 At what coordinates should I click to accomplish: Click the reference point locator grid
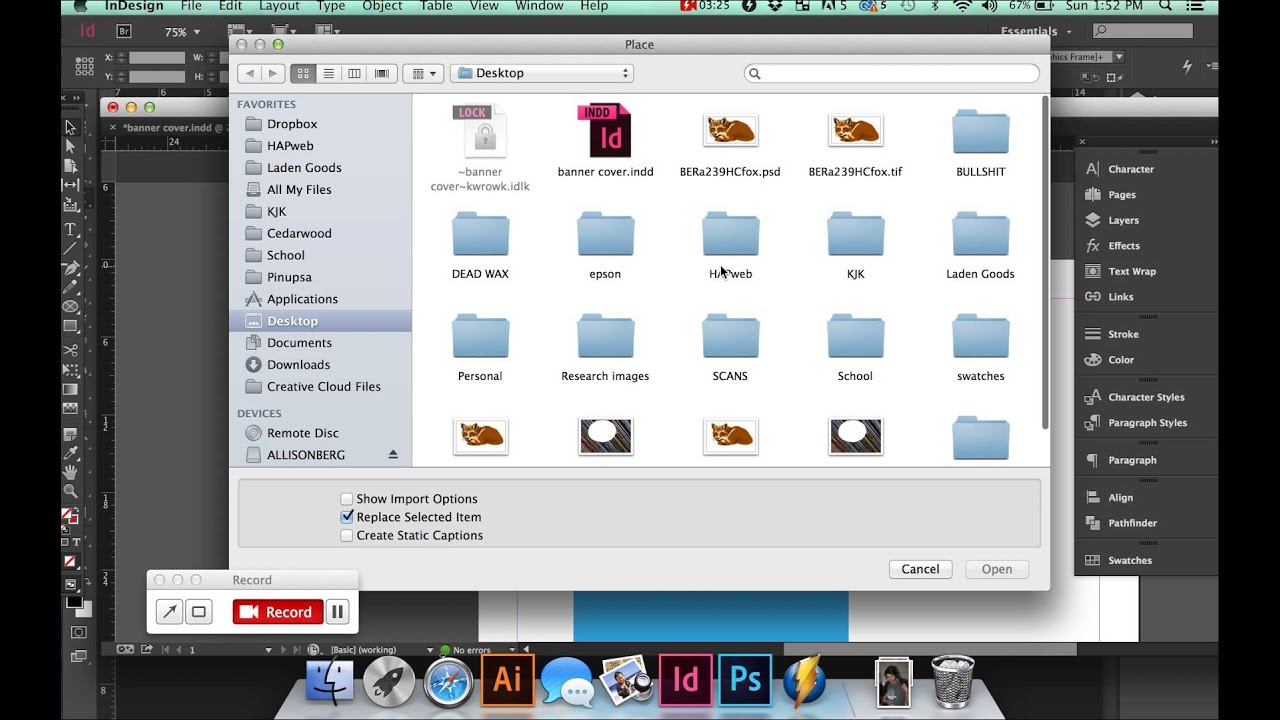coord(85,67)
